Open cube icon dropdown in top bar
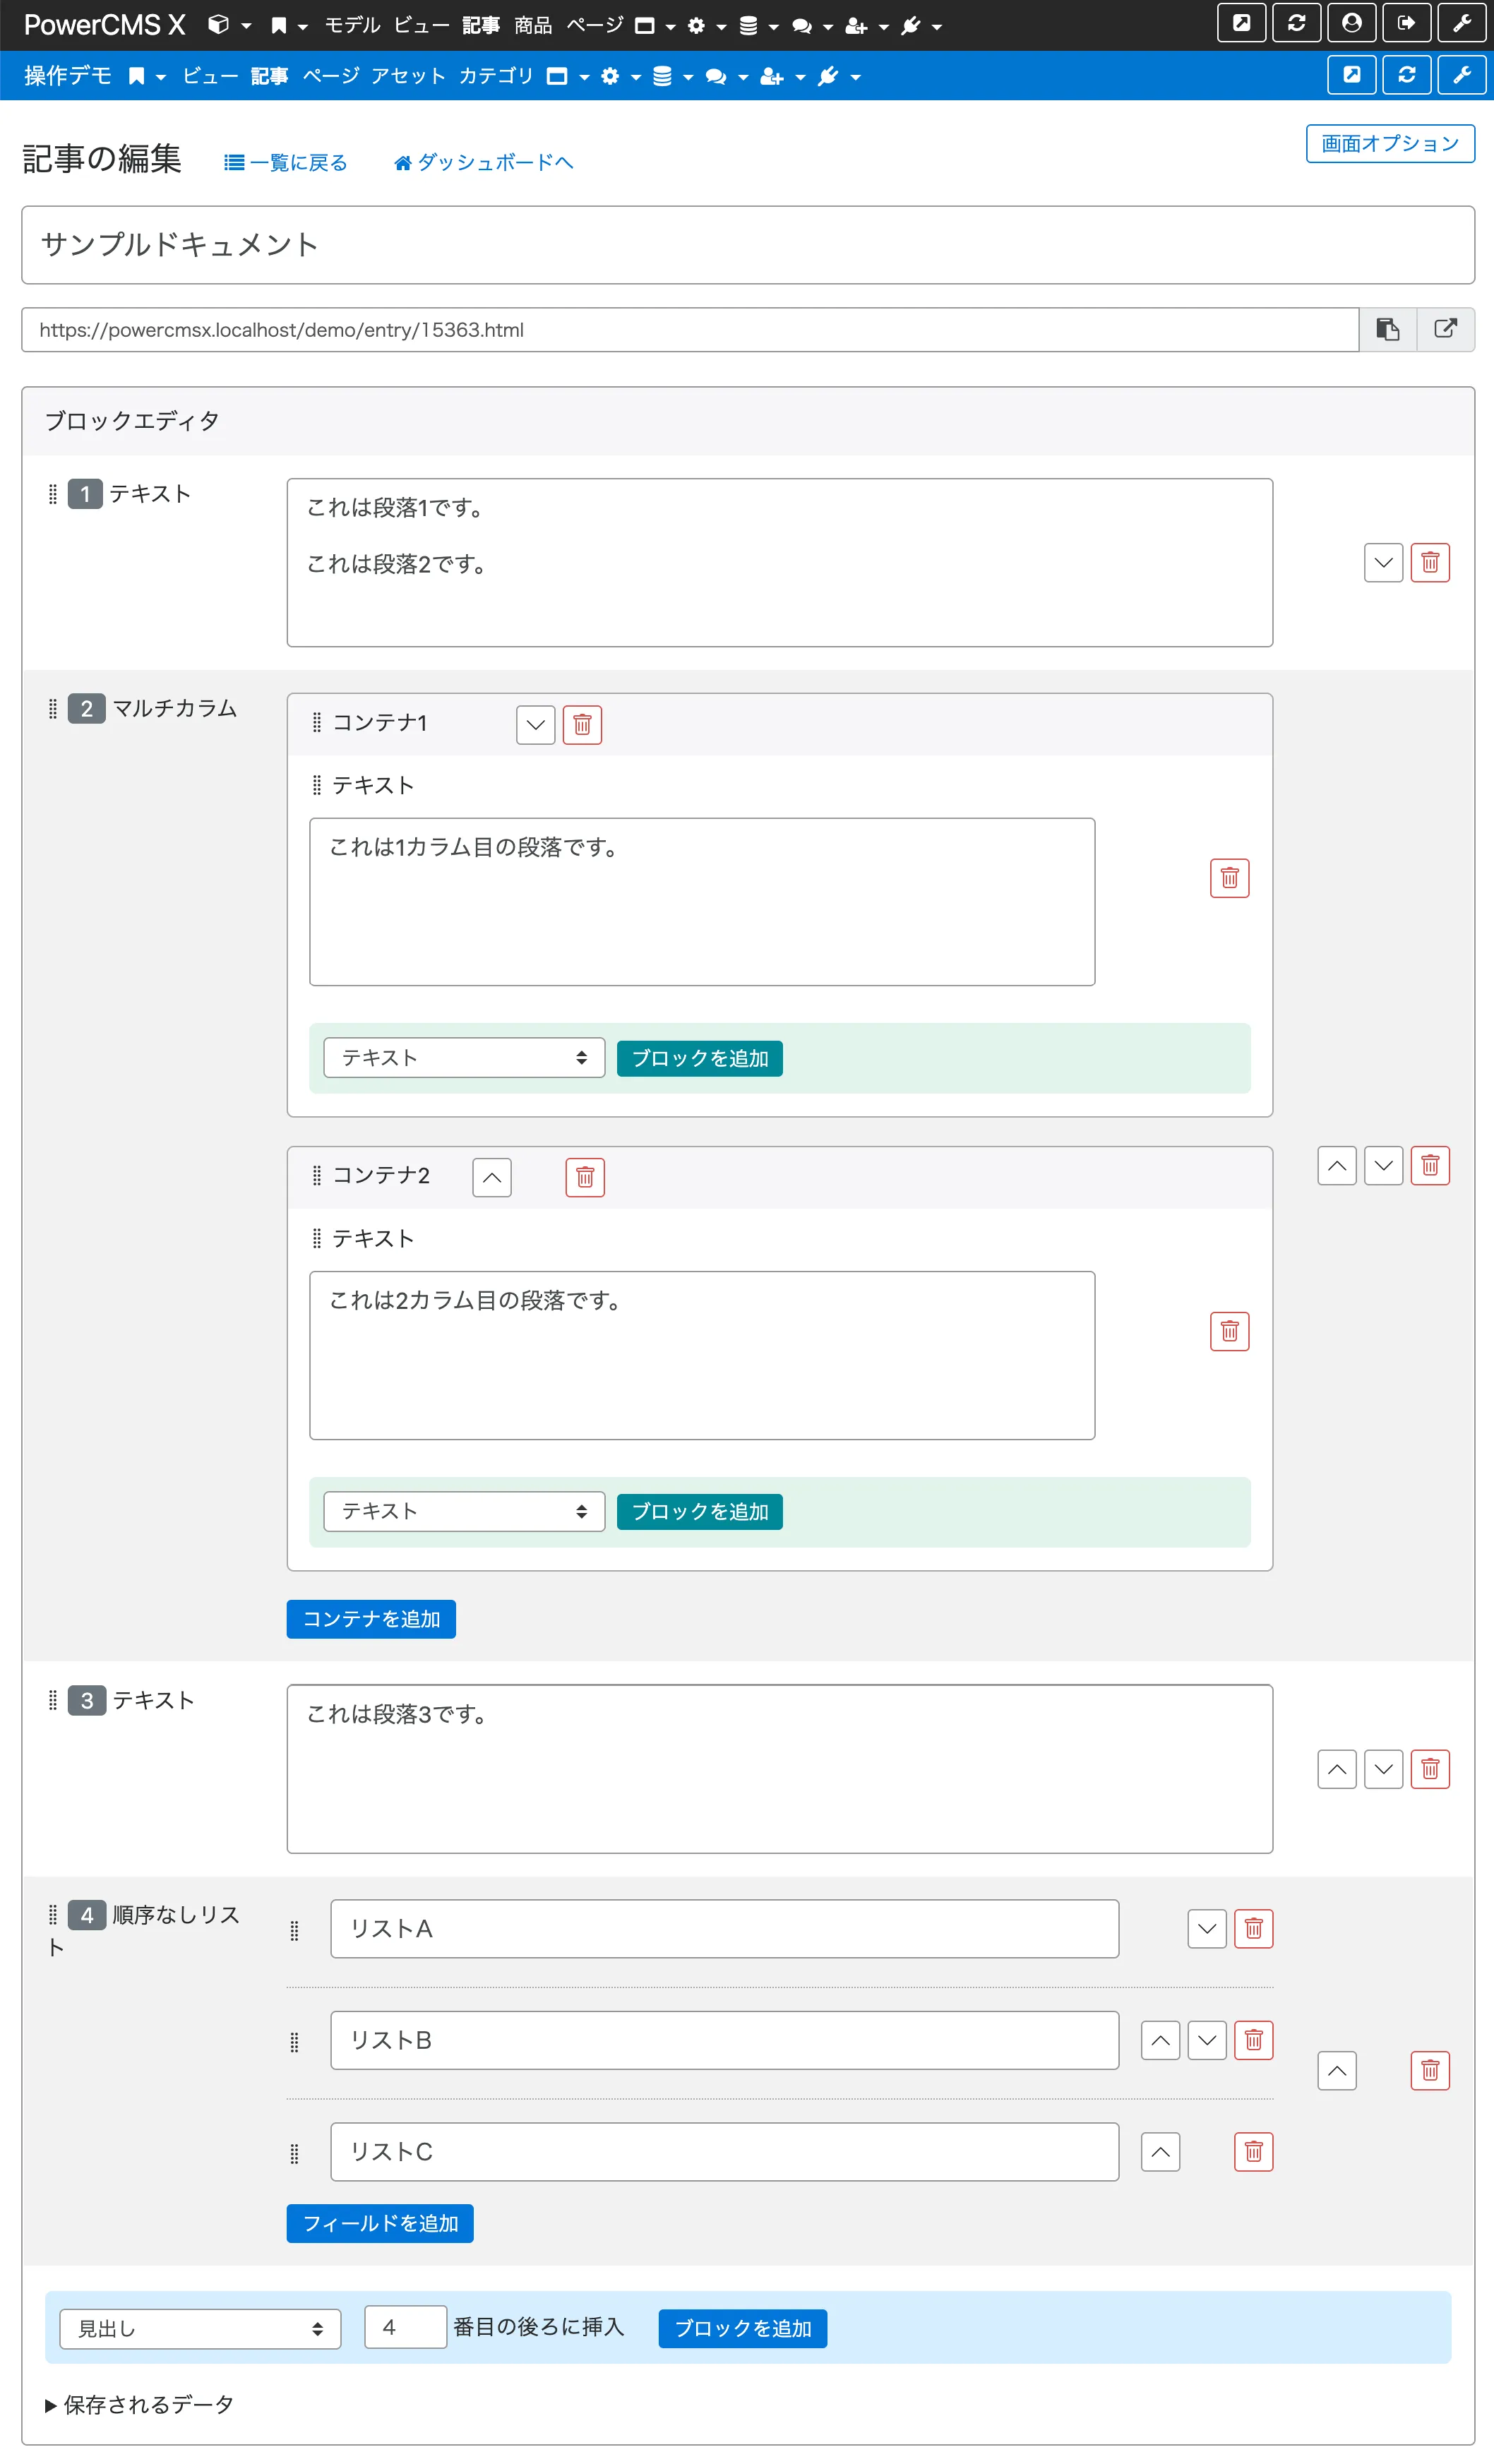The image size is (1494, 2464). (228, 25)
